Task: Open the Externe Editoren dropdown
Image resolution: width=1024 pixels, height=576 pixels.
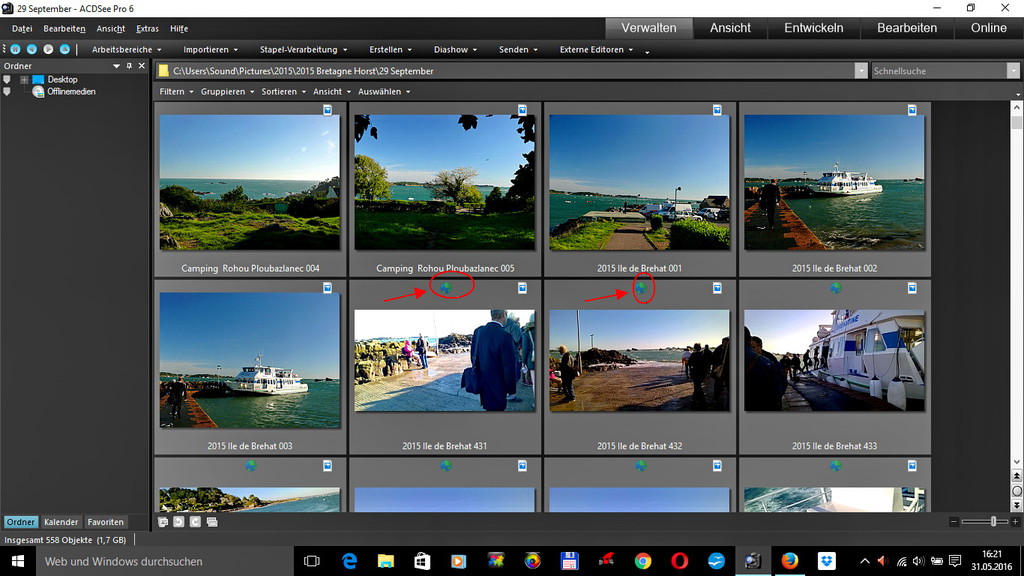Action: pyautogui.click(x=596, y=50)
